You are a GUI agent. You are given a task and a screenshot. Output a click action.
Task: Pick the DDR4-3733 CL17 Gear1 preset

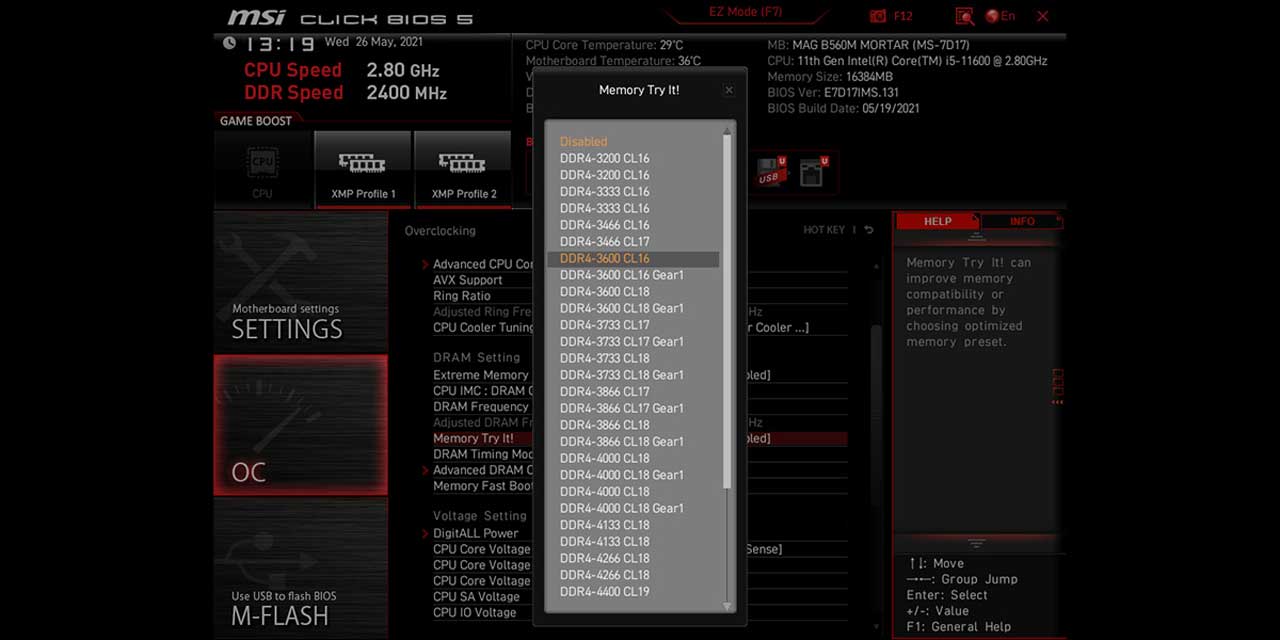pos(621,342)
